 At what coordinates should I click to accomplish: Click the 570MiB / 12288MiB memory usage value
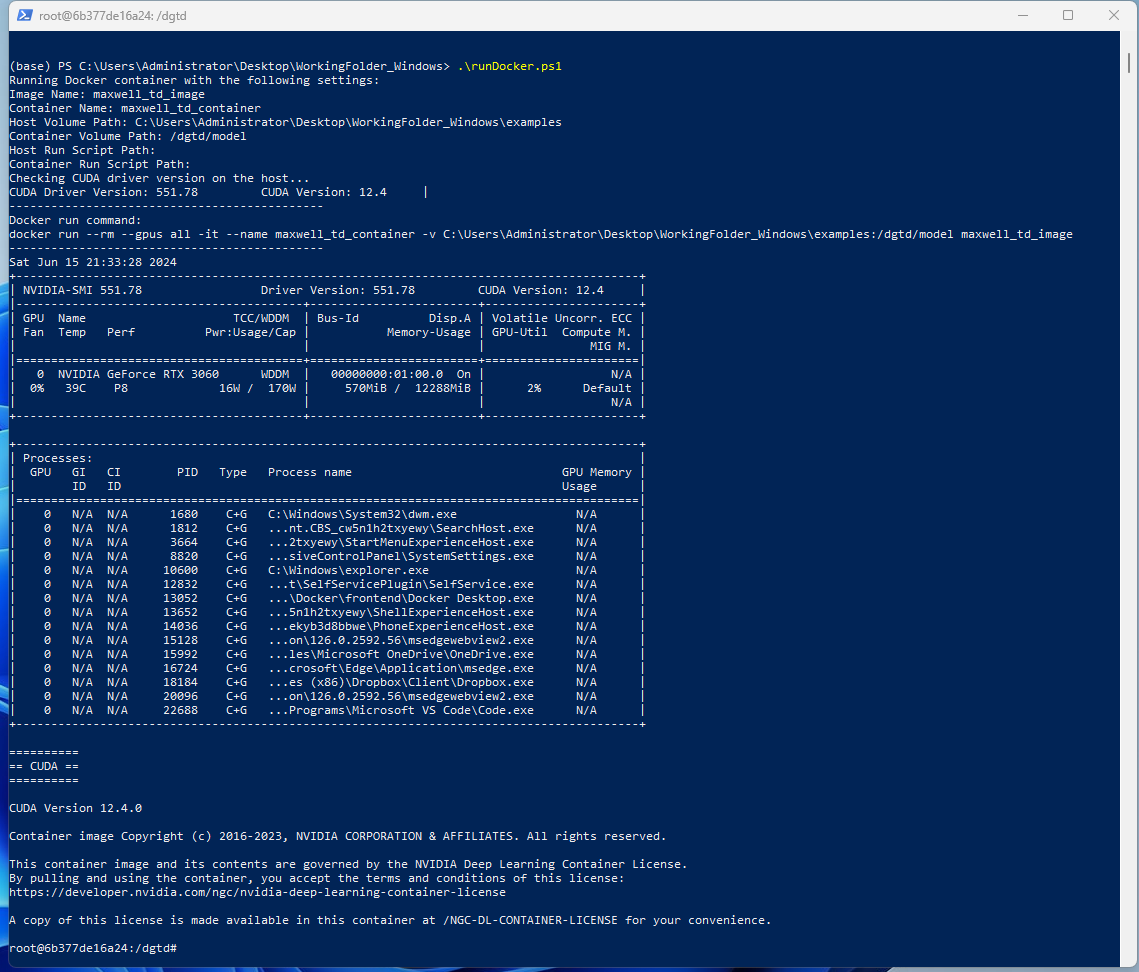click(408, 388)
